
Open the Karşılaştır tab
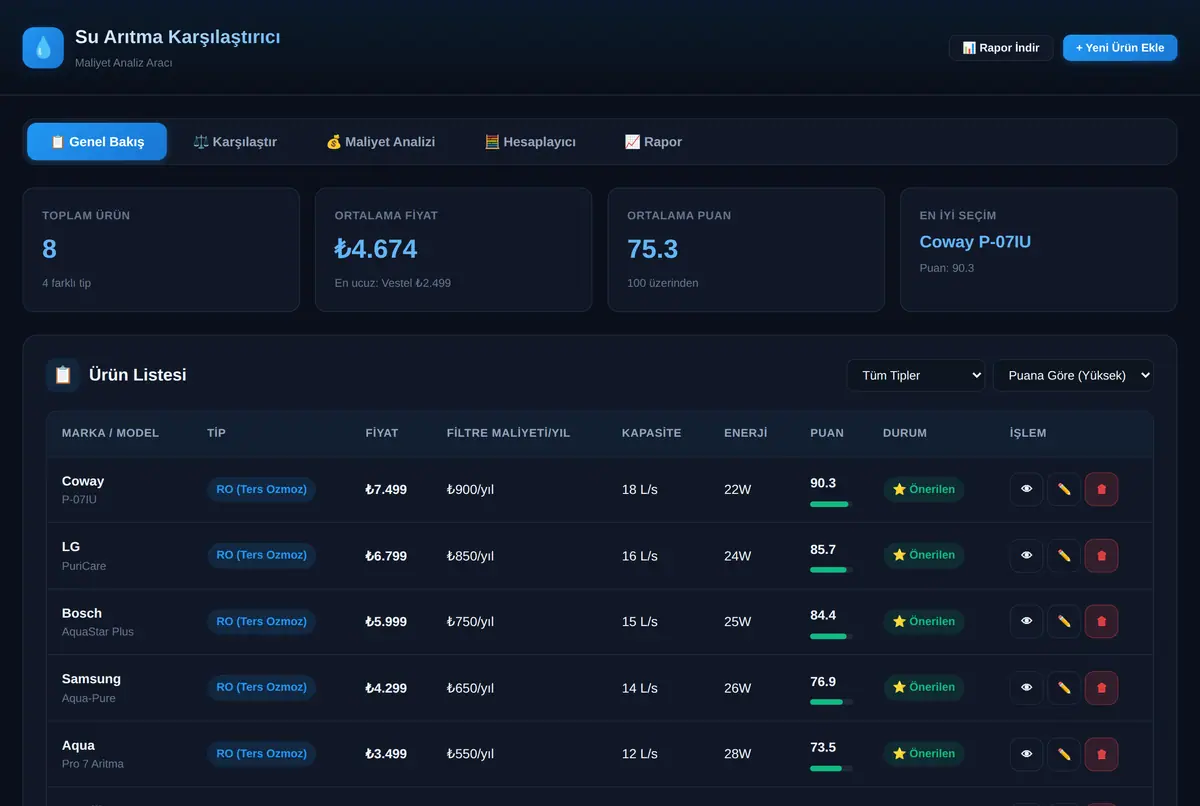pyautogui.click(x=235, y=142)
